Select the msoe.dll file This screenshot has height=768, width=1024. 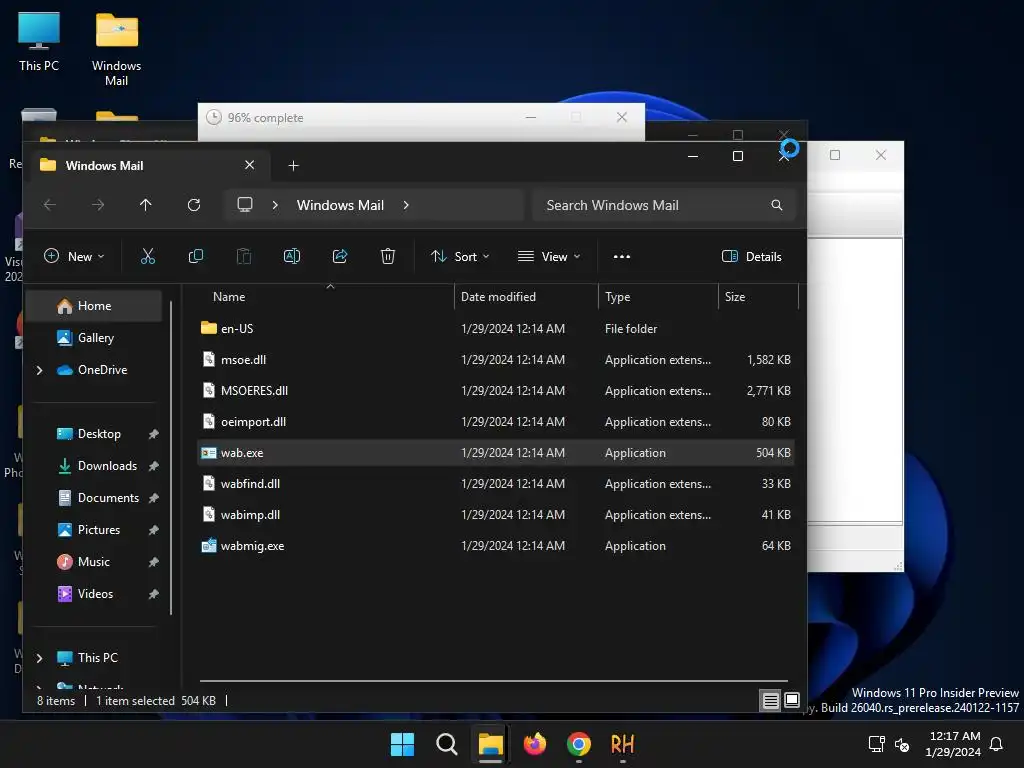[x=496, y=360]
